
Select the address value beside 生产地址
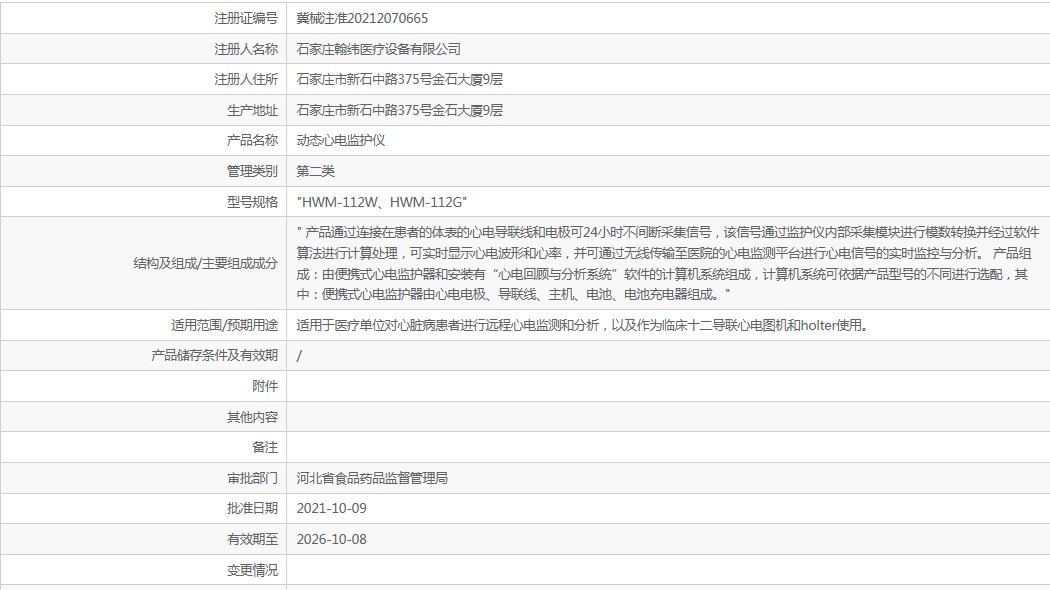click(399, 110)
